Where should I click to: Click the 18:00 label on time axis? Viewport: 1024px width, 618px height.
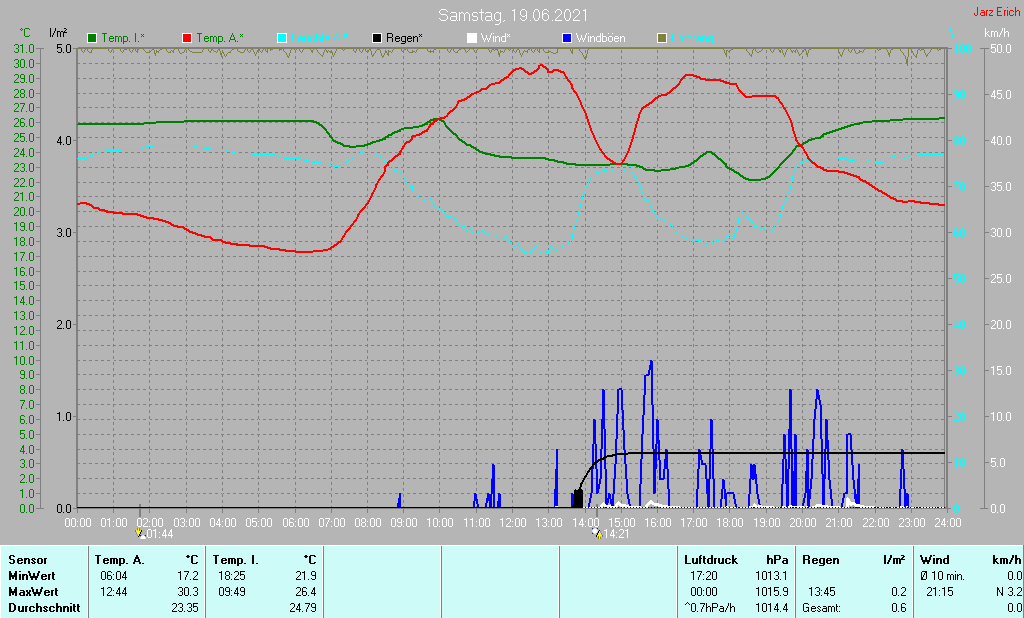pos(730,522)
